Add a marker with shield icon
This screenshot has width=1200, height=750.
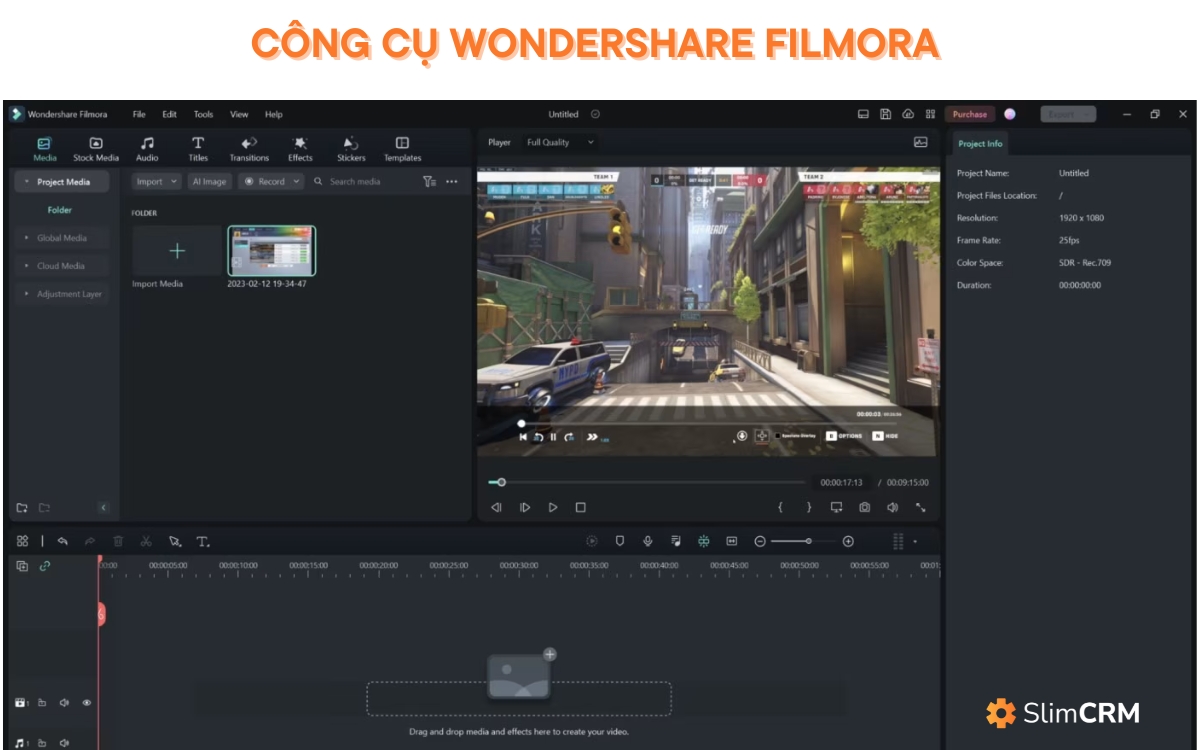click(x=620, y=541)
